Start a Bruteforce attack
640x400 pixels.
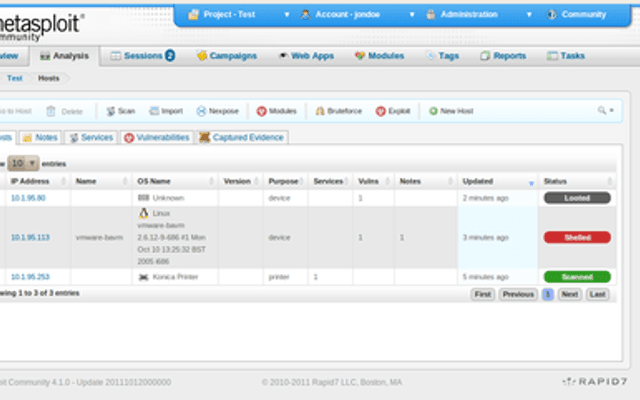click(x=338, y=111)
